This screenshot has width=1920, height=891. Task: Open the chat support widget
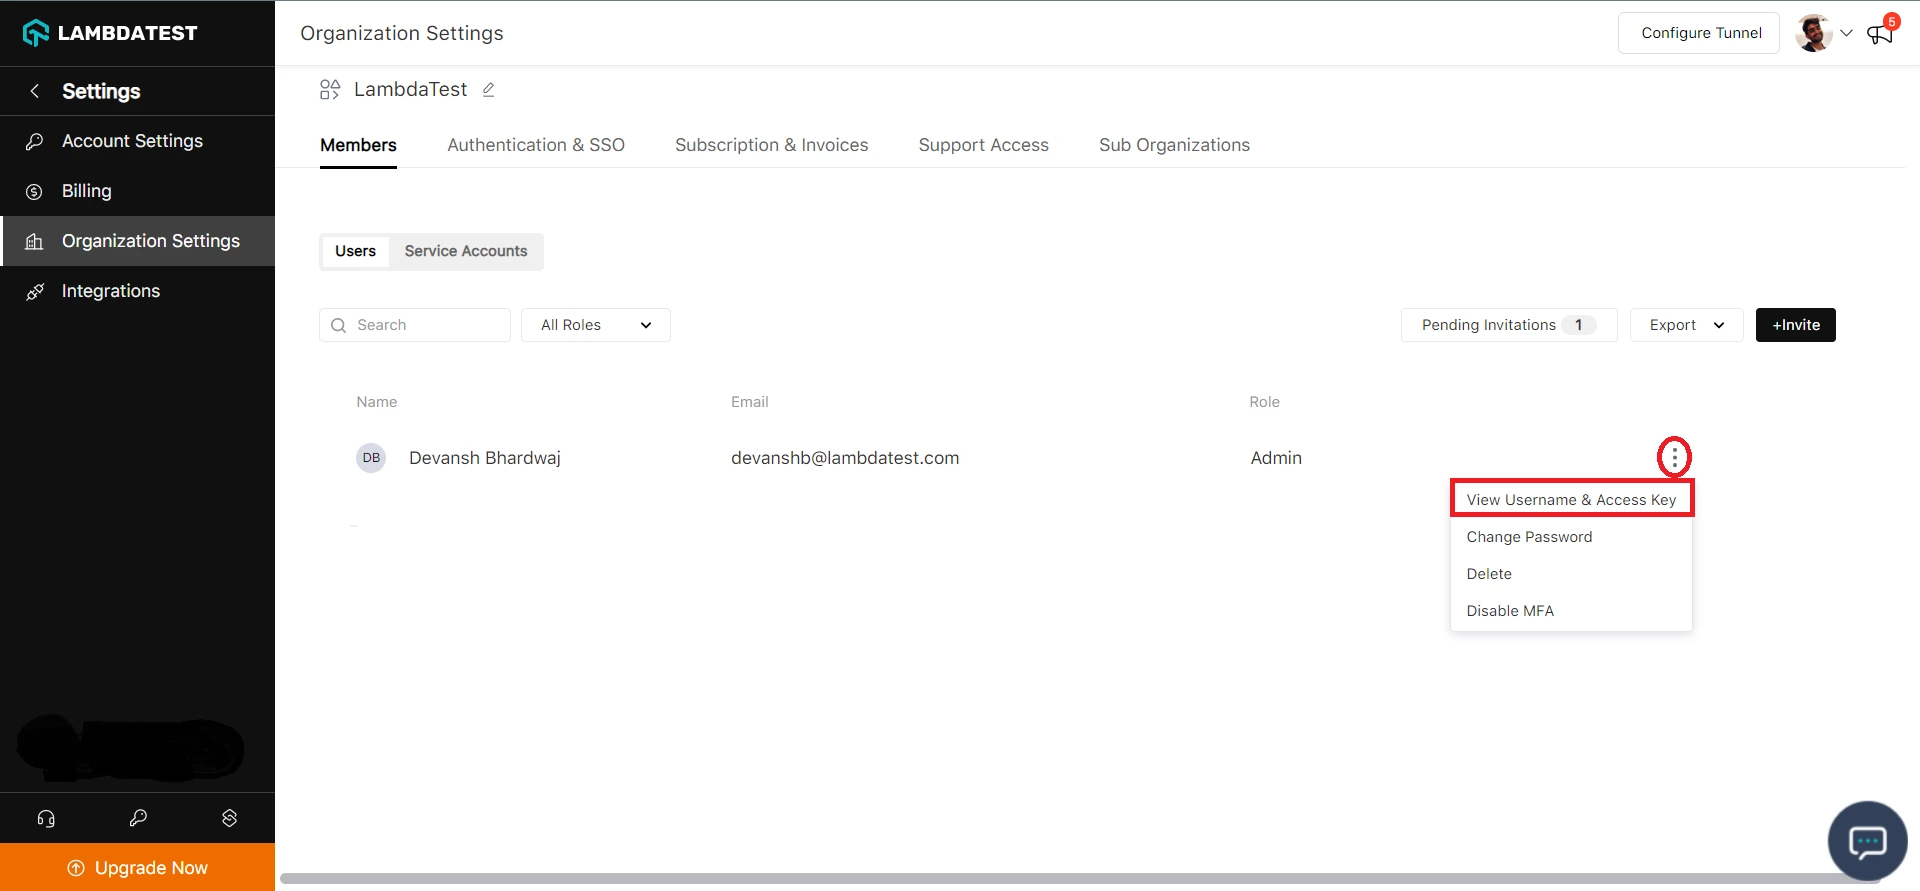pos(1867,841)
